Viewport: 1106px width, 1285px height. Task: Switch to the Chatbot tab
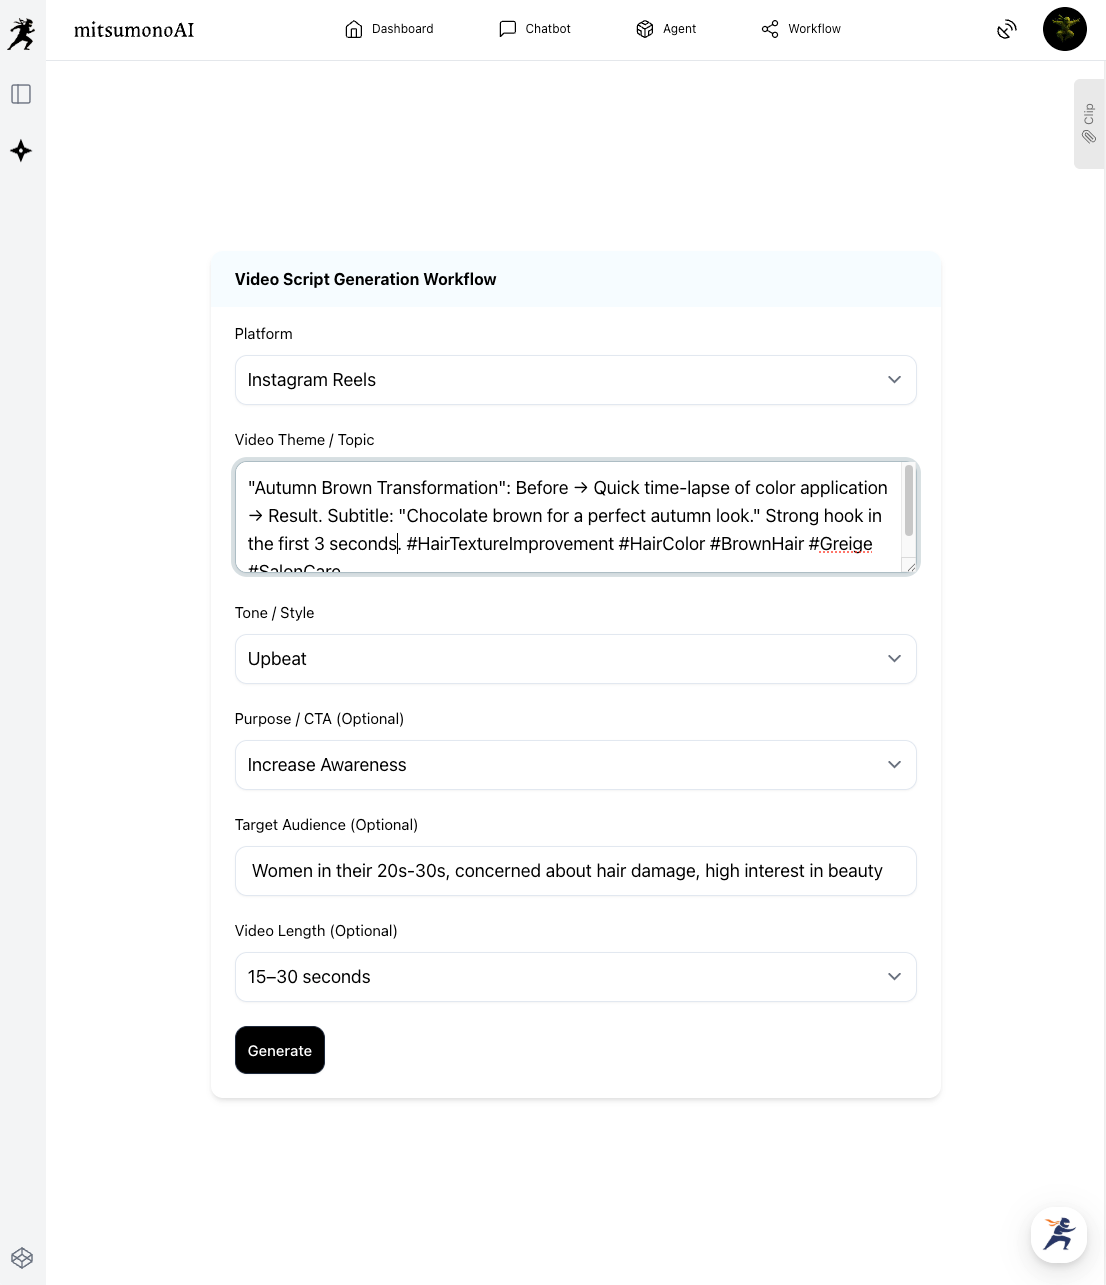[535, 29]
